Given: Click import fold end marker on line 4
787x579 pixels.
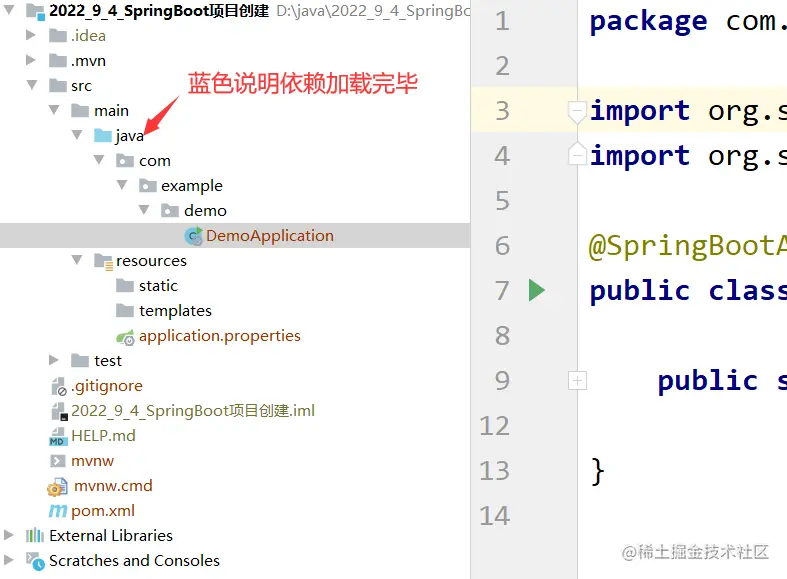Looking at the screenshot, I should [577, 154].
